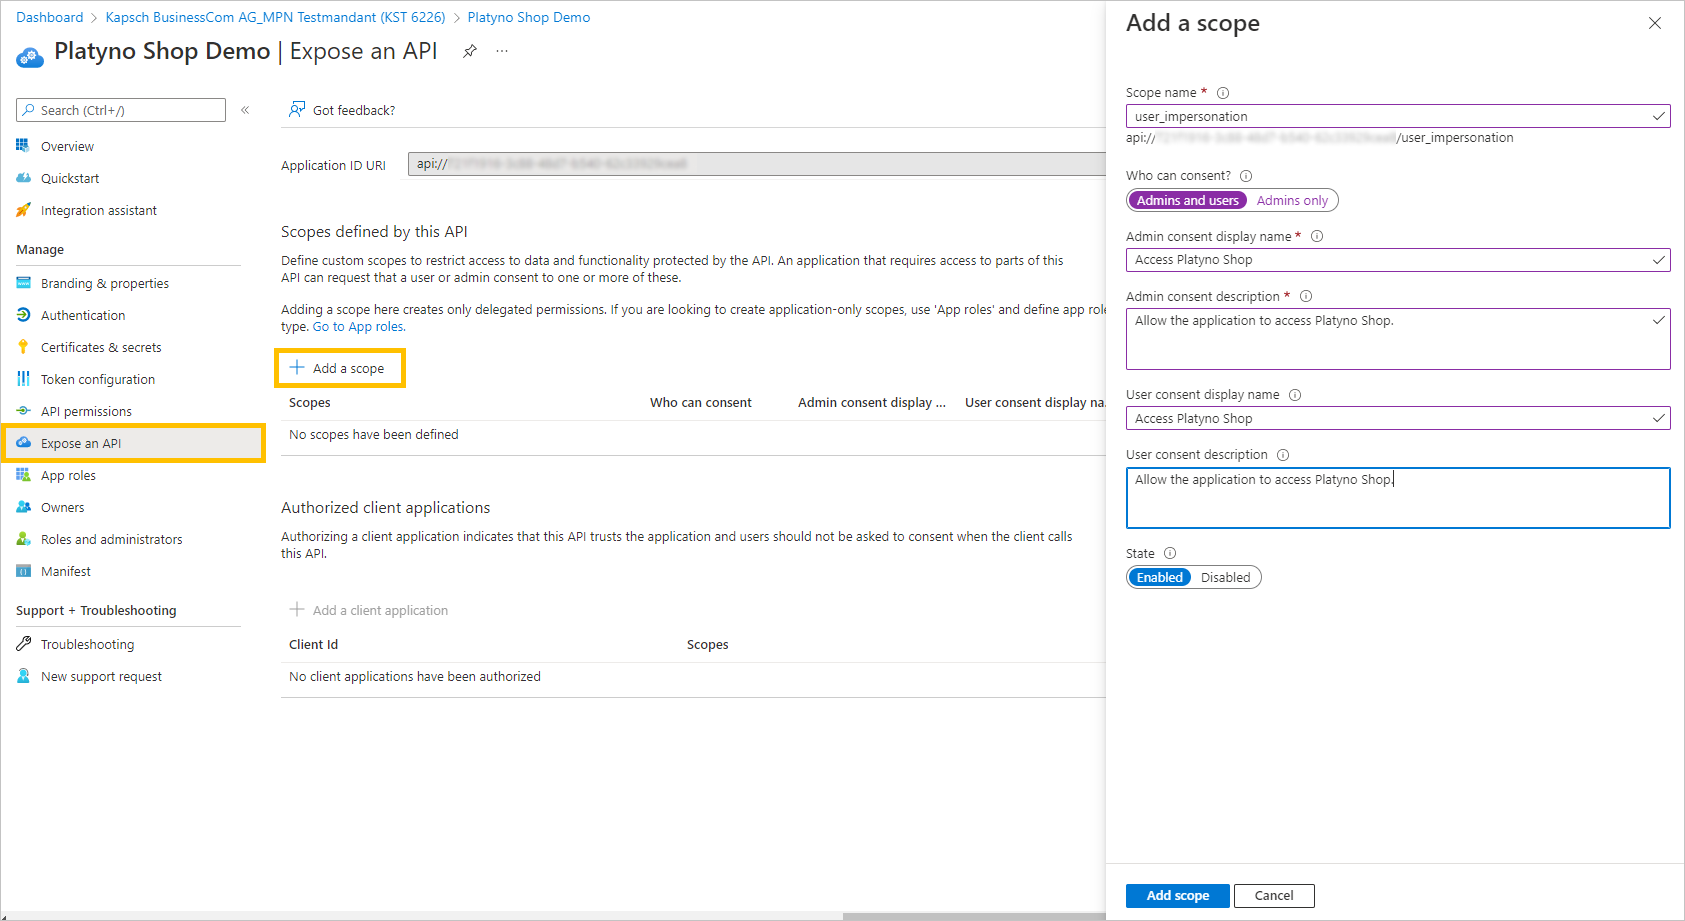The width and height of the screenshot is (1685, 921).
Task: Show info for User consent display name
Action: point(1295,395)
